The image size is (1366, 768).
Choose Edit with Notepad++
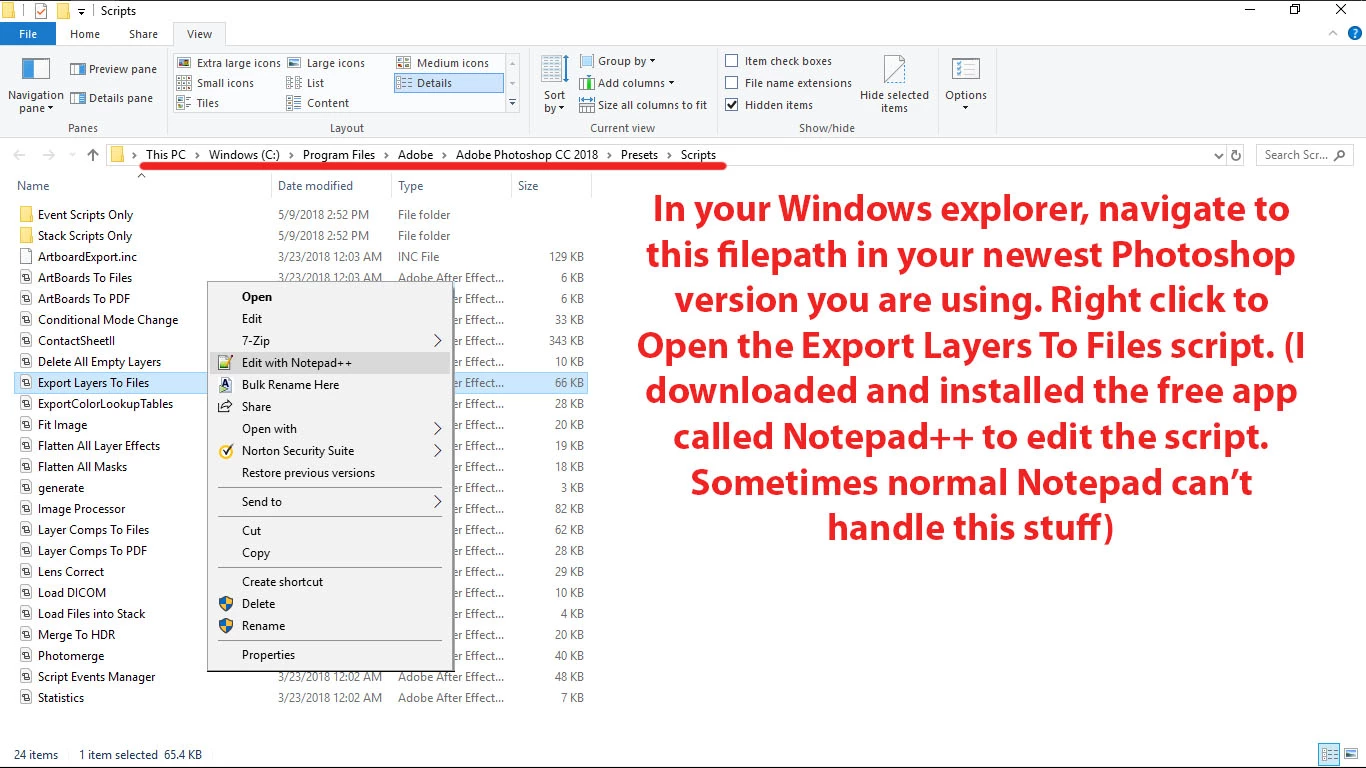tap(330, 363)
